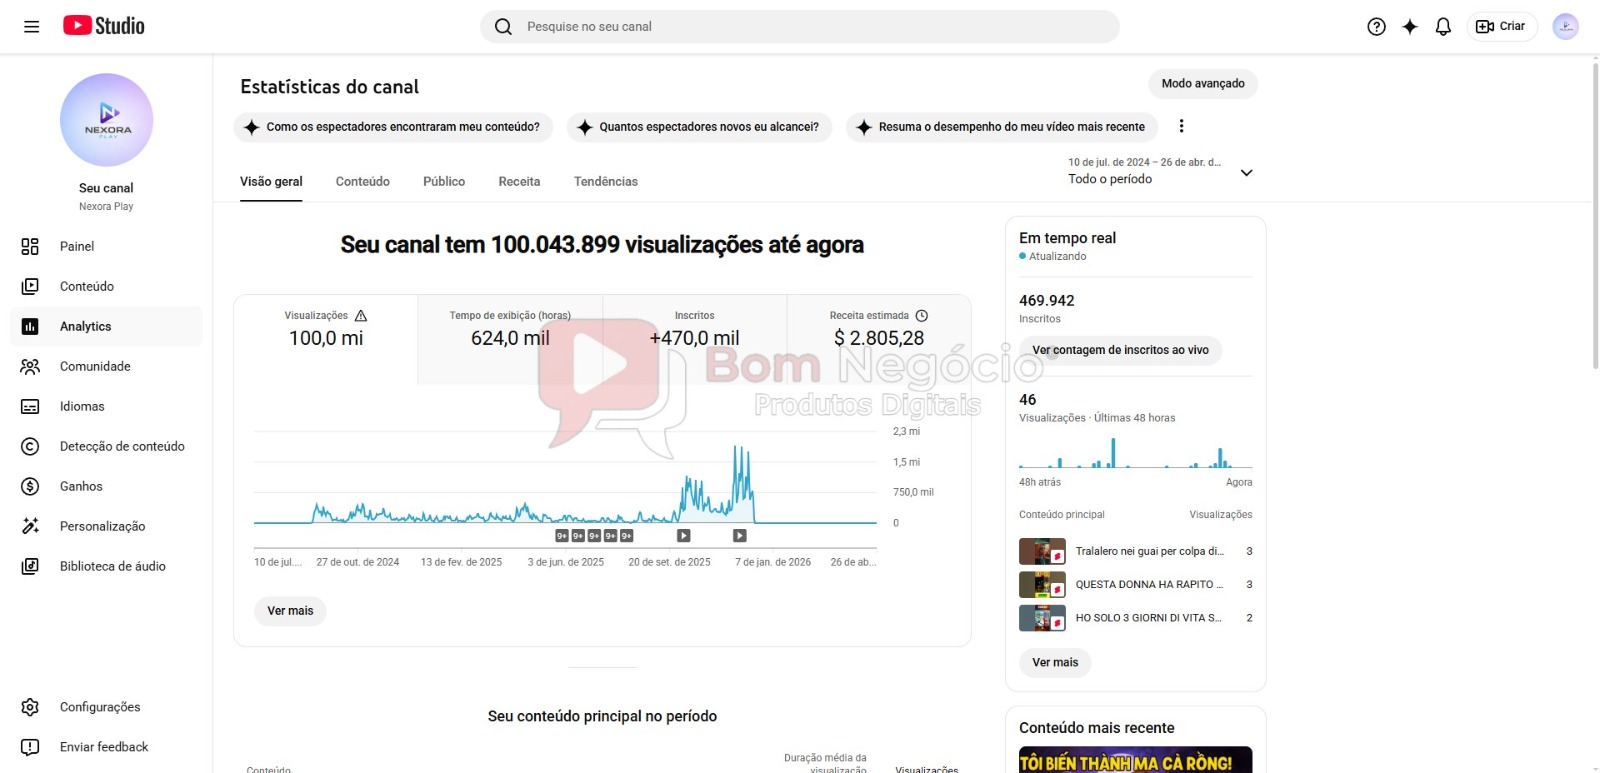Screen dimensions: 1600x773
Task: Switch to the Tendências tab
Action: (x=606, y=182)
